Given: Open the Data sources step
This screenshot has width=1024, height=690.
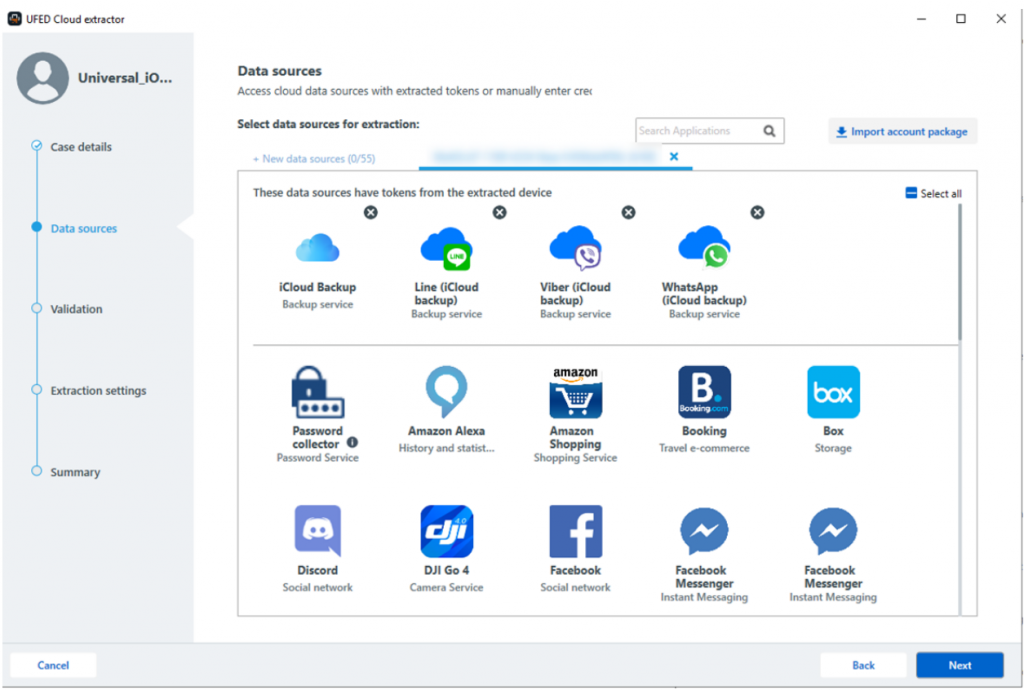Looking at the screenshot, I should (x=84, y=228).
